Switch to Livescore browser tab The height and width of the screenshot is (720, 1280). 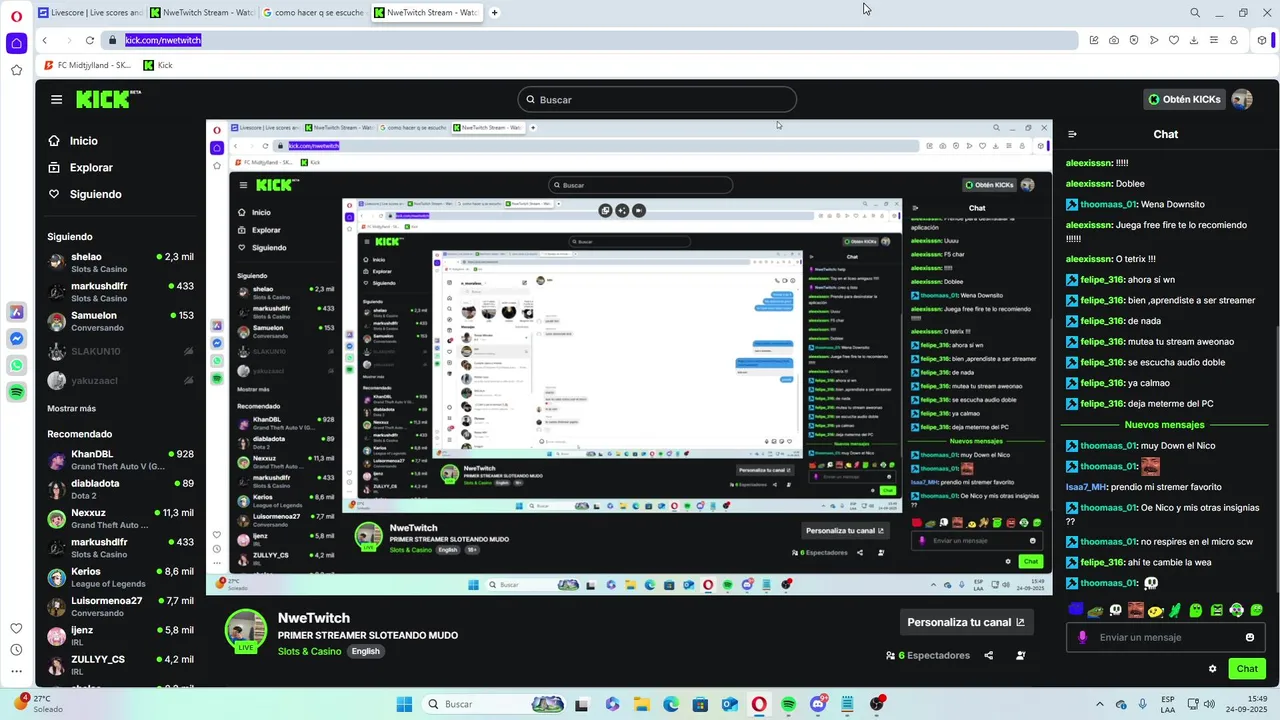[x=90, y=13]
